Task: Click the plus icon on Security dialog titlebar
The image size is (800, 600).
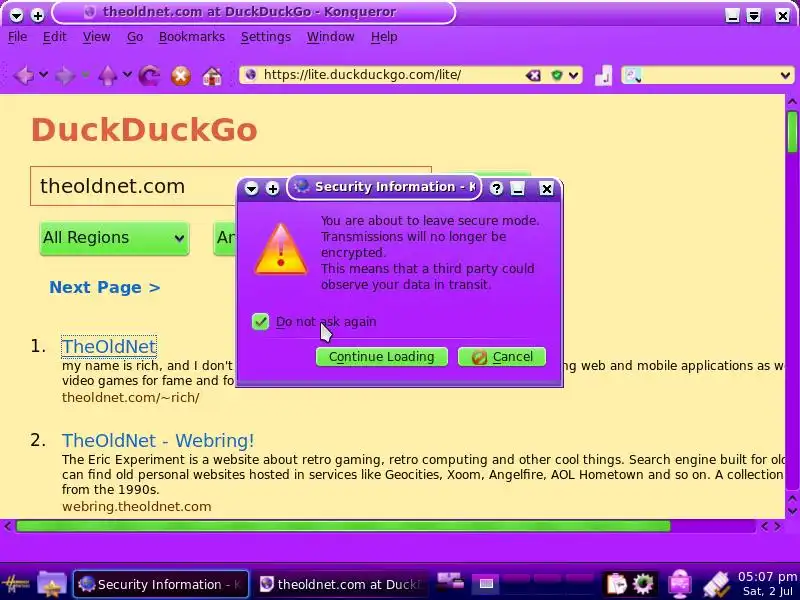Action: tap(272, 189)
